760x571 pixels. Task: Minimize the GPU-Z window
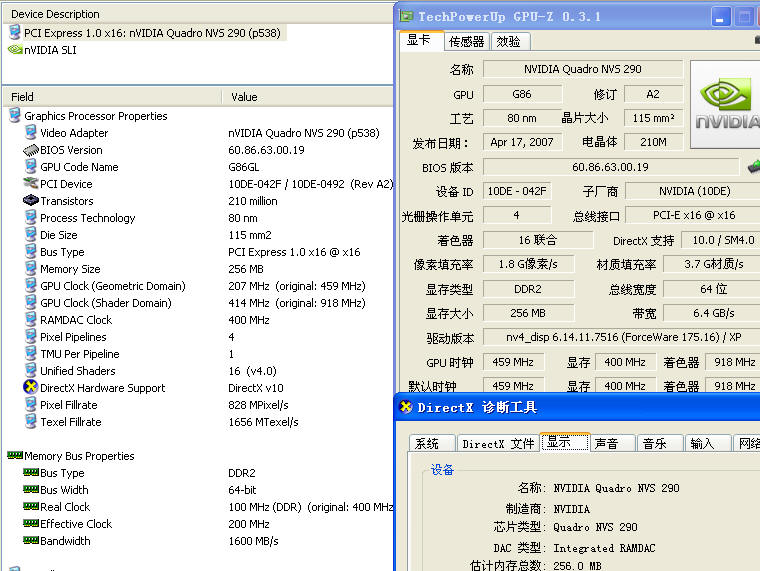click(x=721, y=17)
